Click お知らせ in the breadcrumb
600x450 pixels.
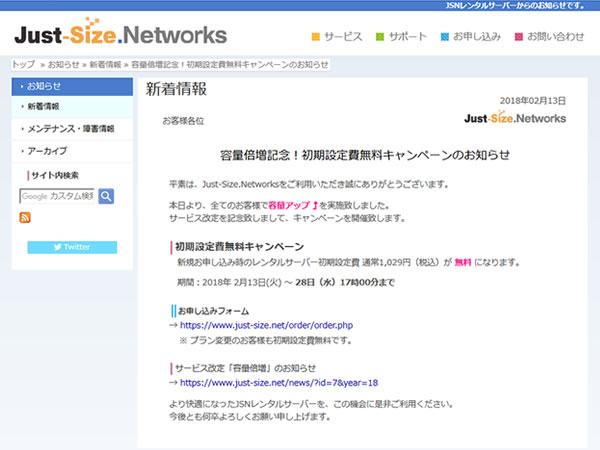64,64
